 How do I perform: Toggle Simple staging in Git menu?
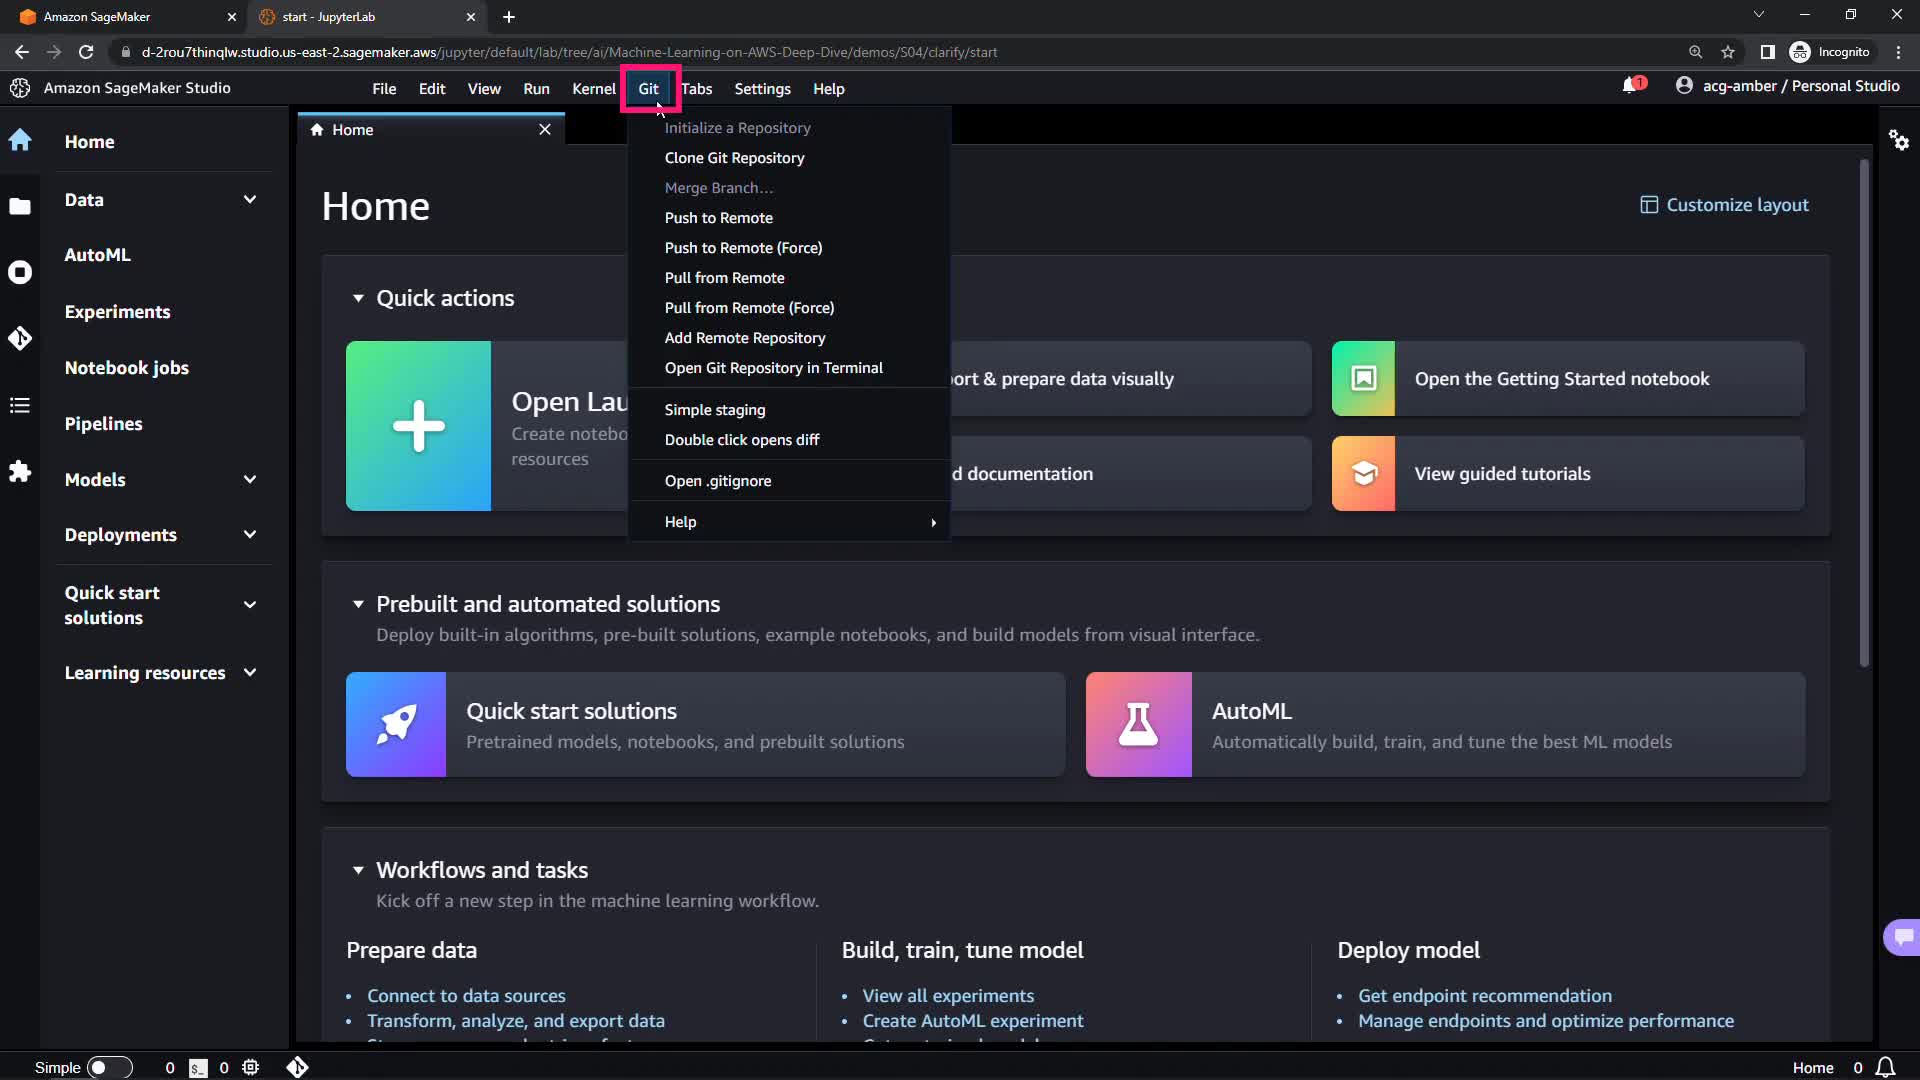tap(714, 410)
